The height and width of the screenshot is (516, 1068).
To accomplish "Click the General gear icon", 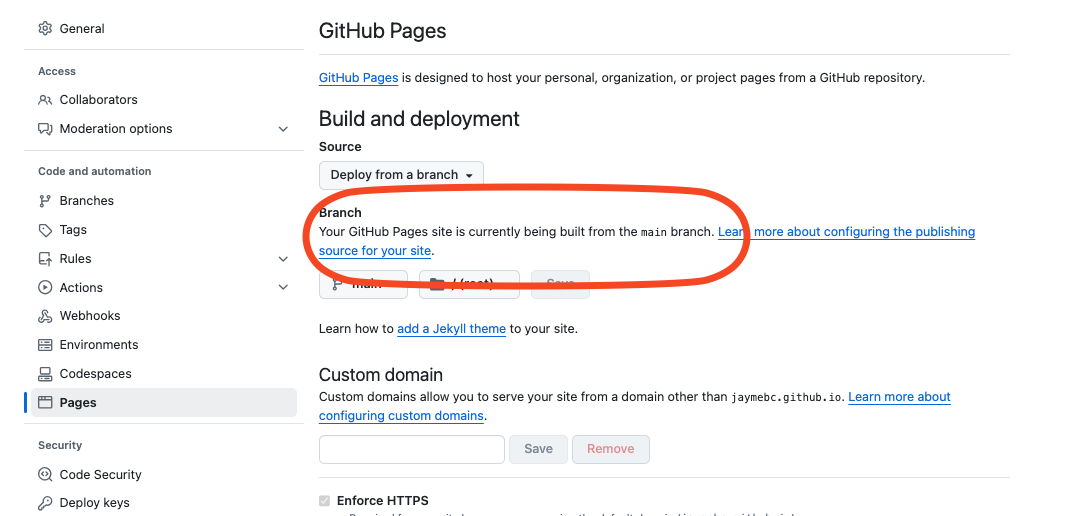I will 45,29.
